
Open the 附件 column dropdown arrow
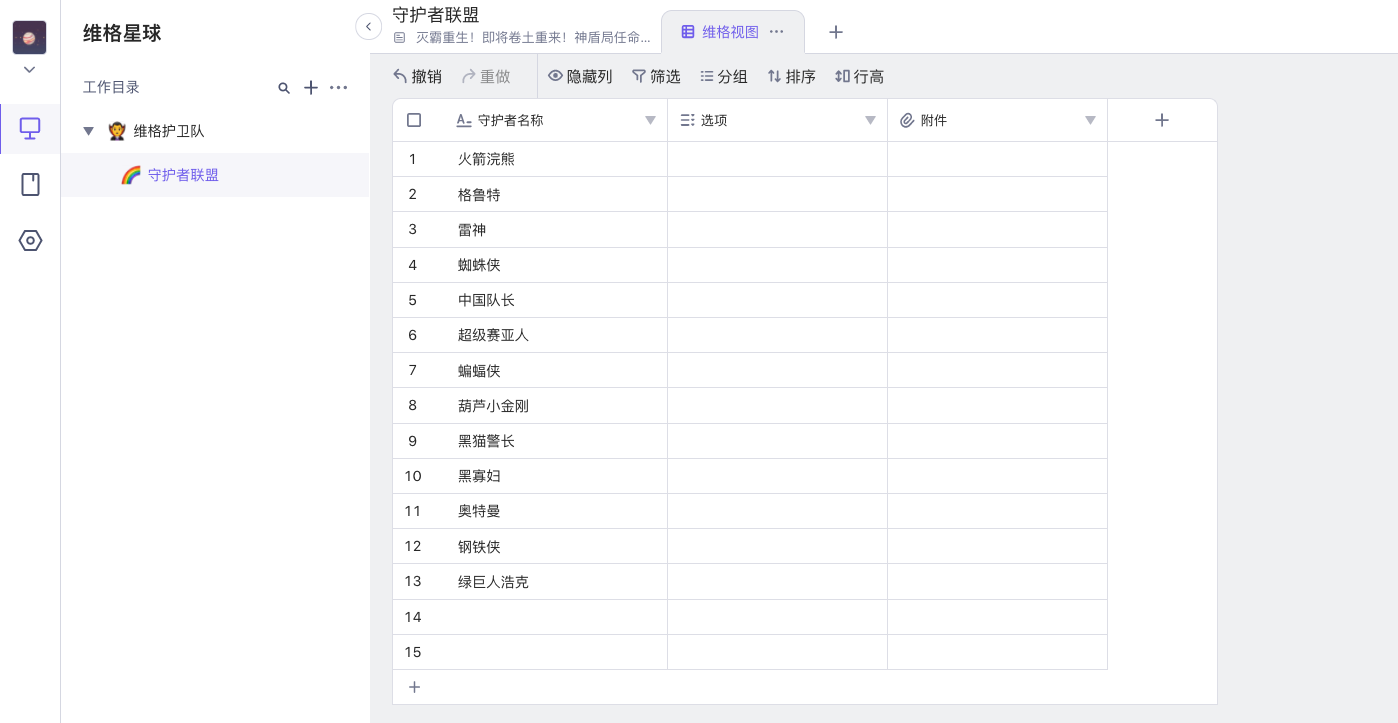click(x=1090, y=121)
